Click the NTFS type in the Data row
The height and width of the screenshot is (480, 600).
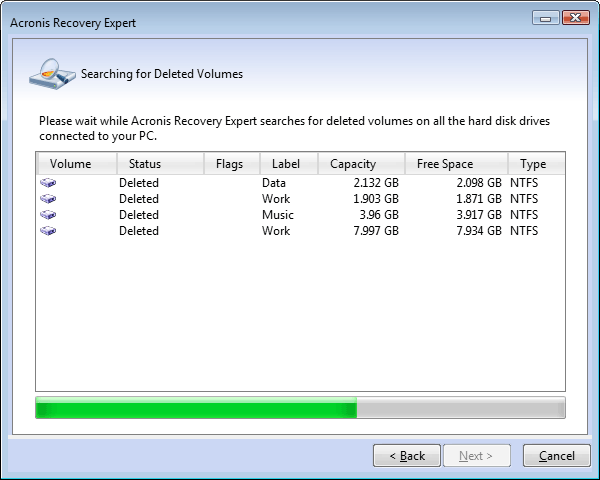pos(524,183)
